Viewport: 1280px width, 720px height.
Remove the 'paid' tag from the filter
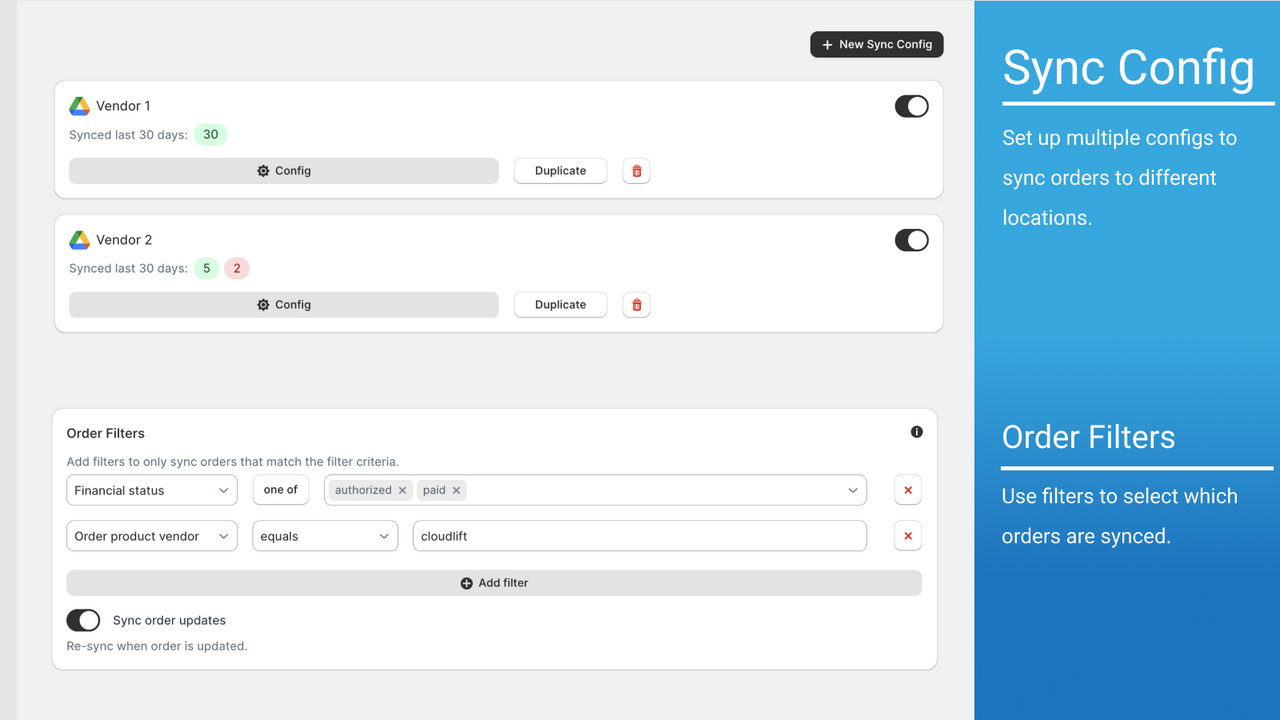tap(456, 490)
